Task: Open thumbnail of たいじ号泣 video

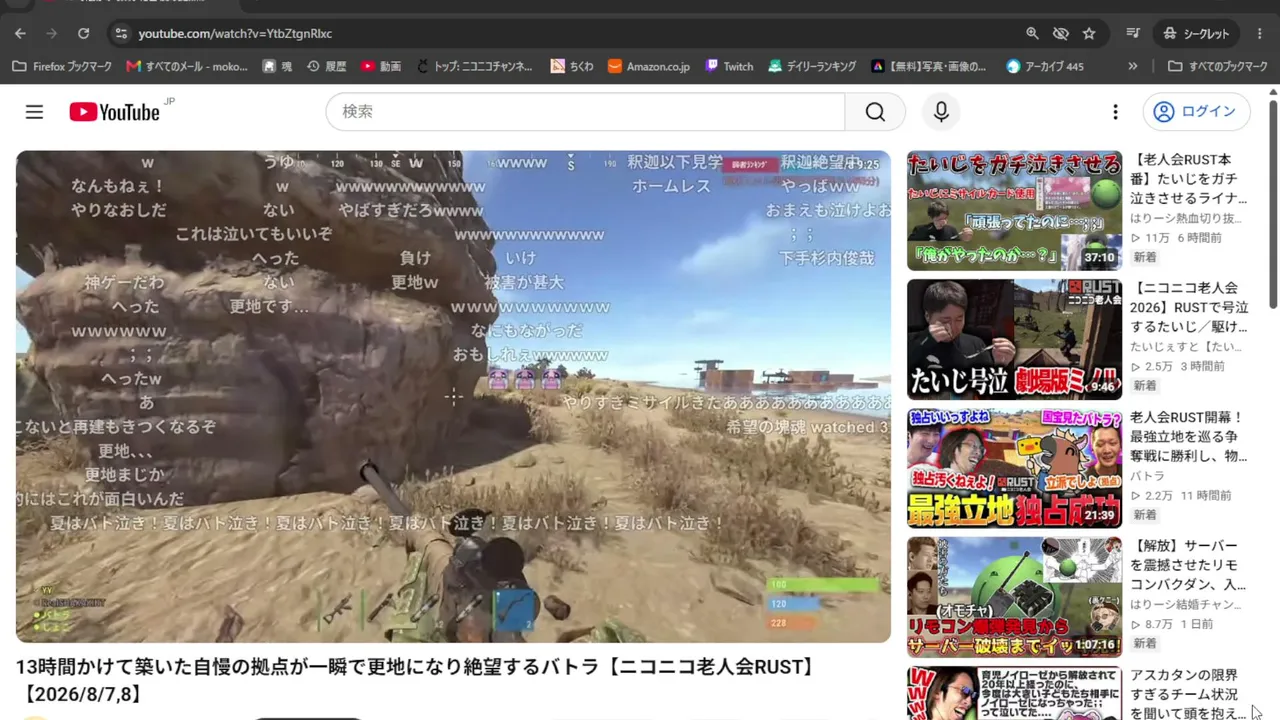Action: pyautogui.click(x=1014, y=339)
